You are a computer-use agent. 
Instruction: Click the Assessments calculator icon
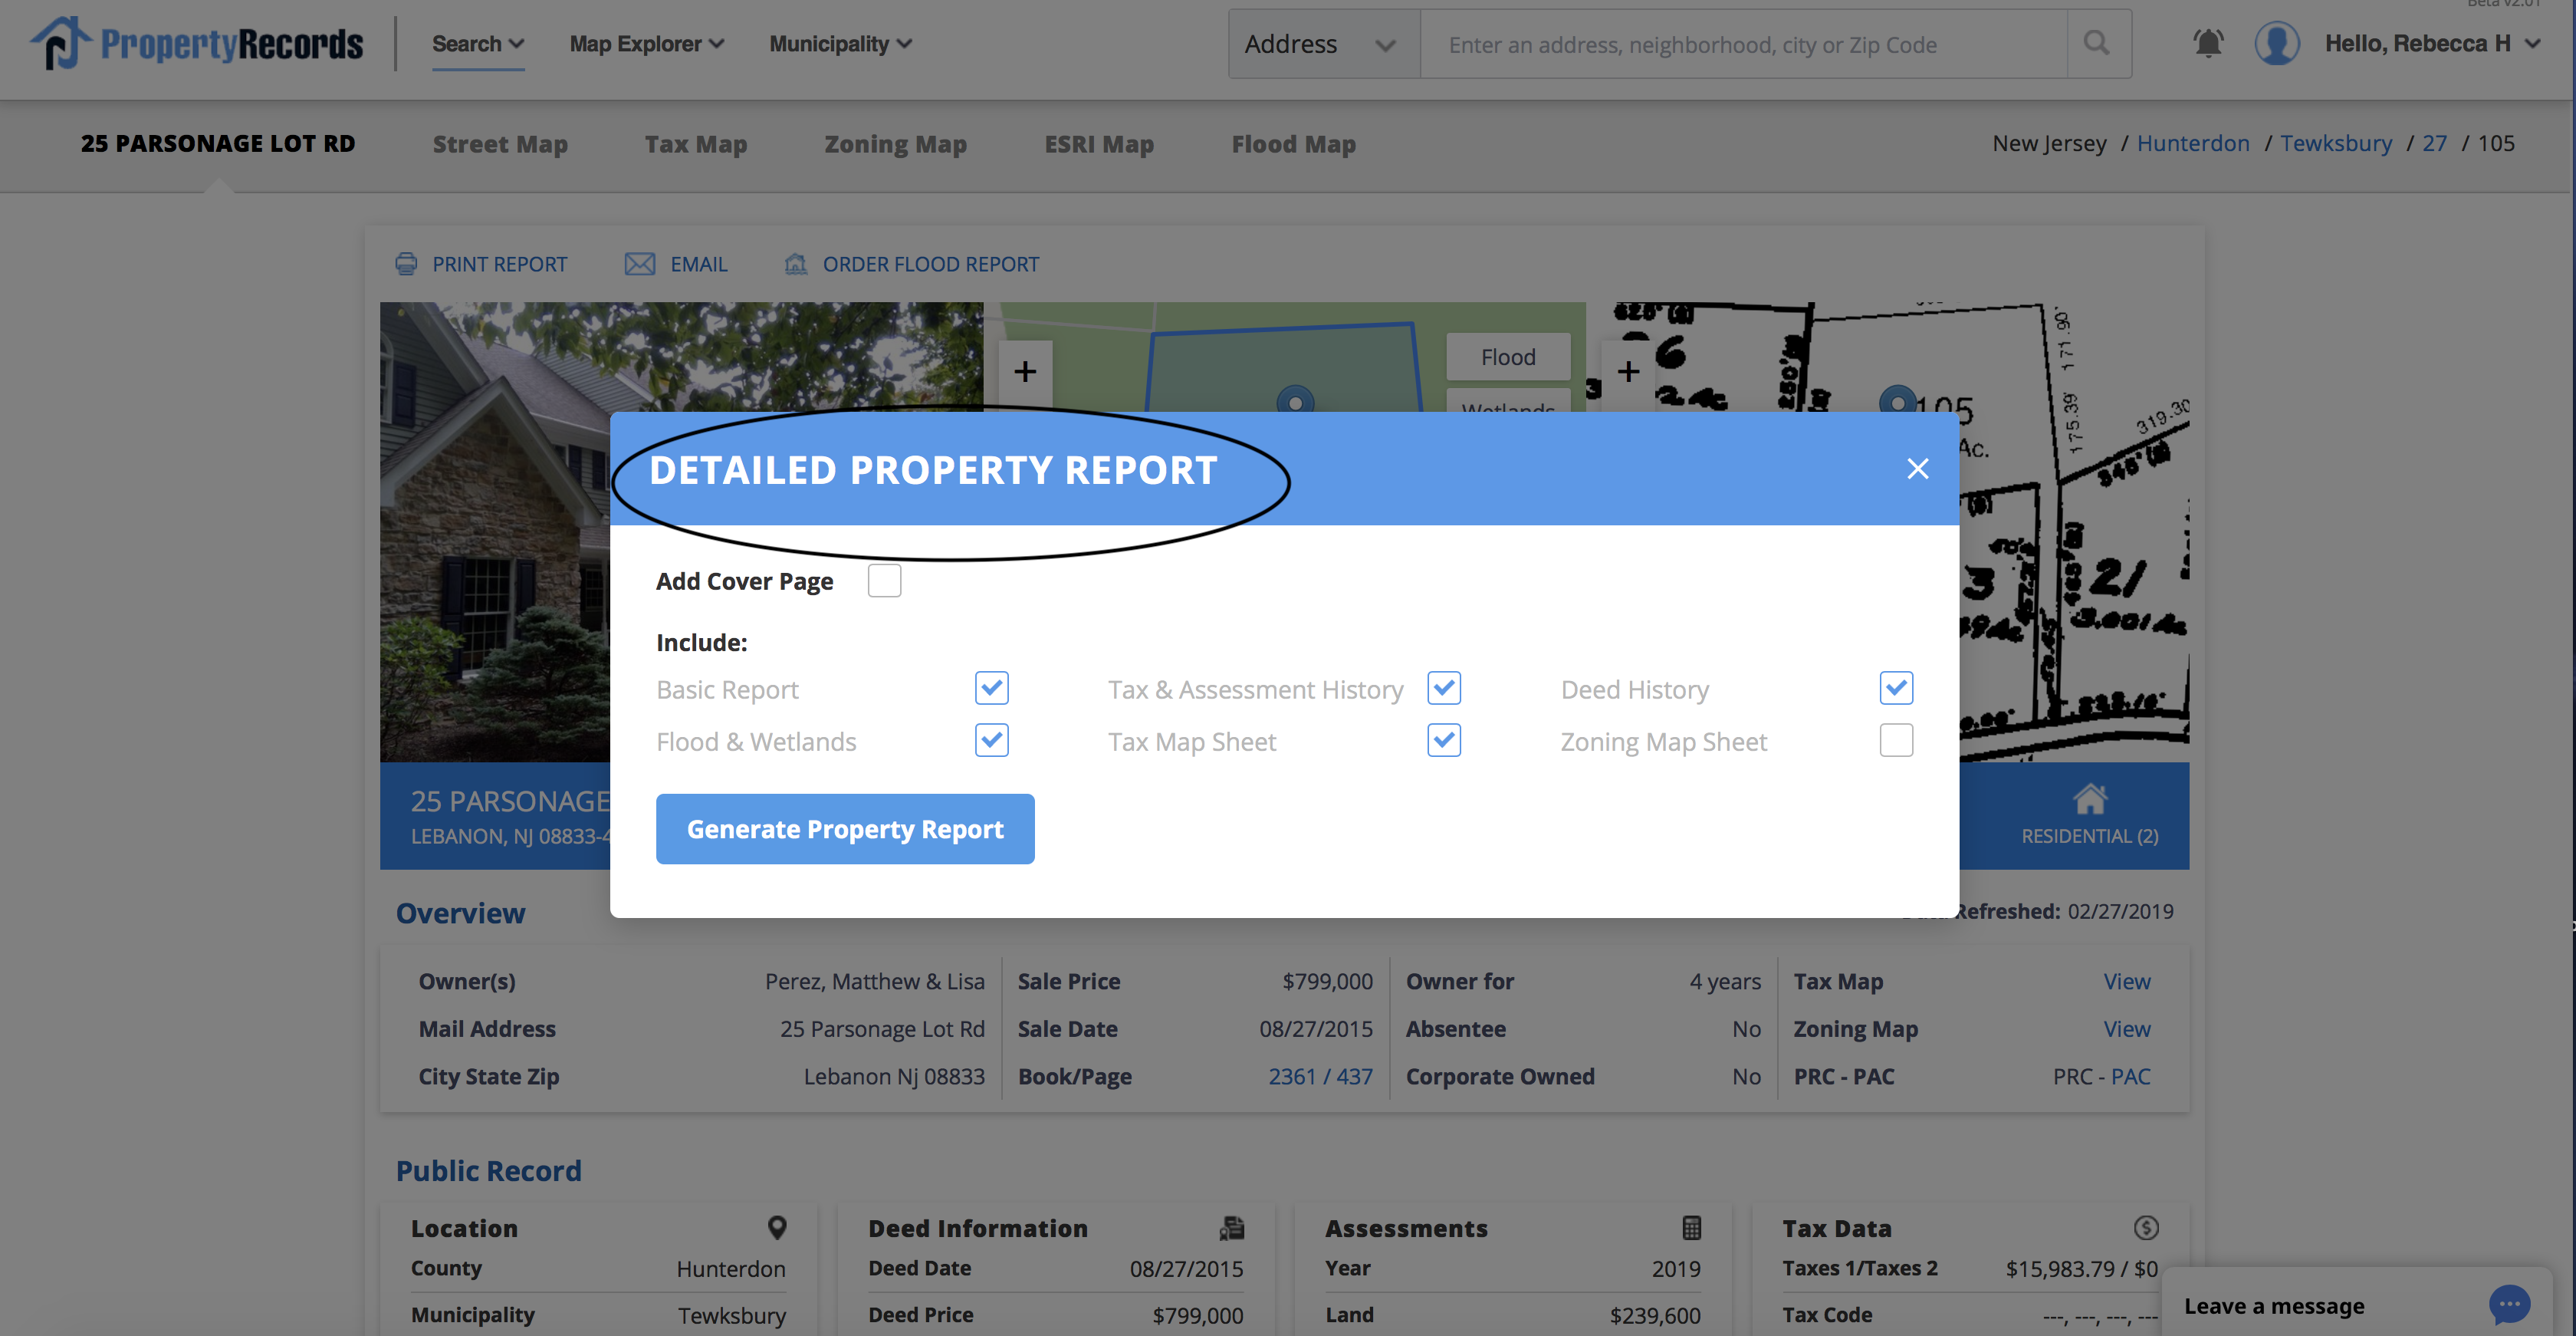(1691, 1227)
